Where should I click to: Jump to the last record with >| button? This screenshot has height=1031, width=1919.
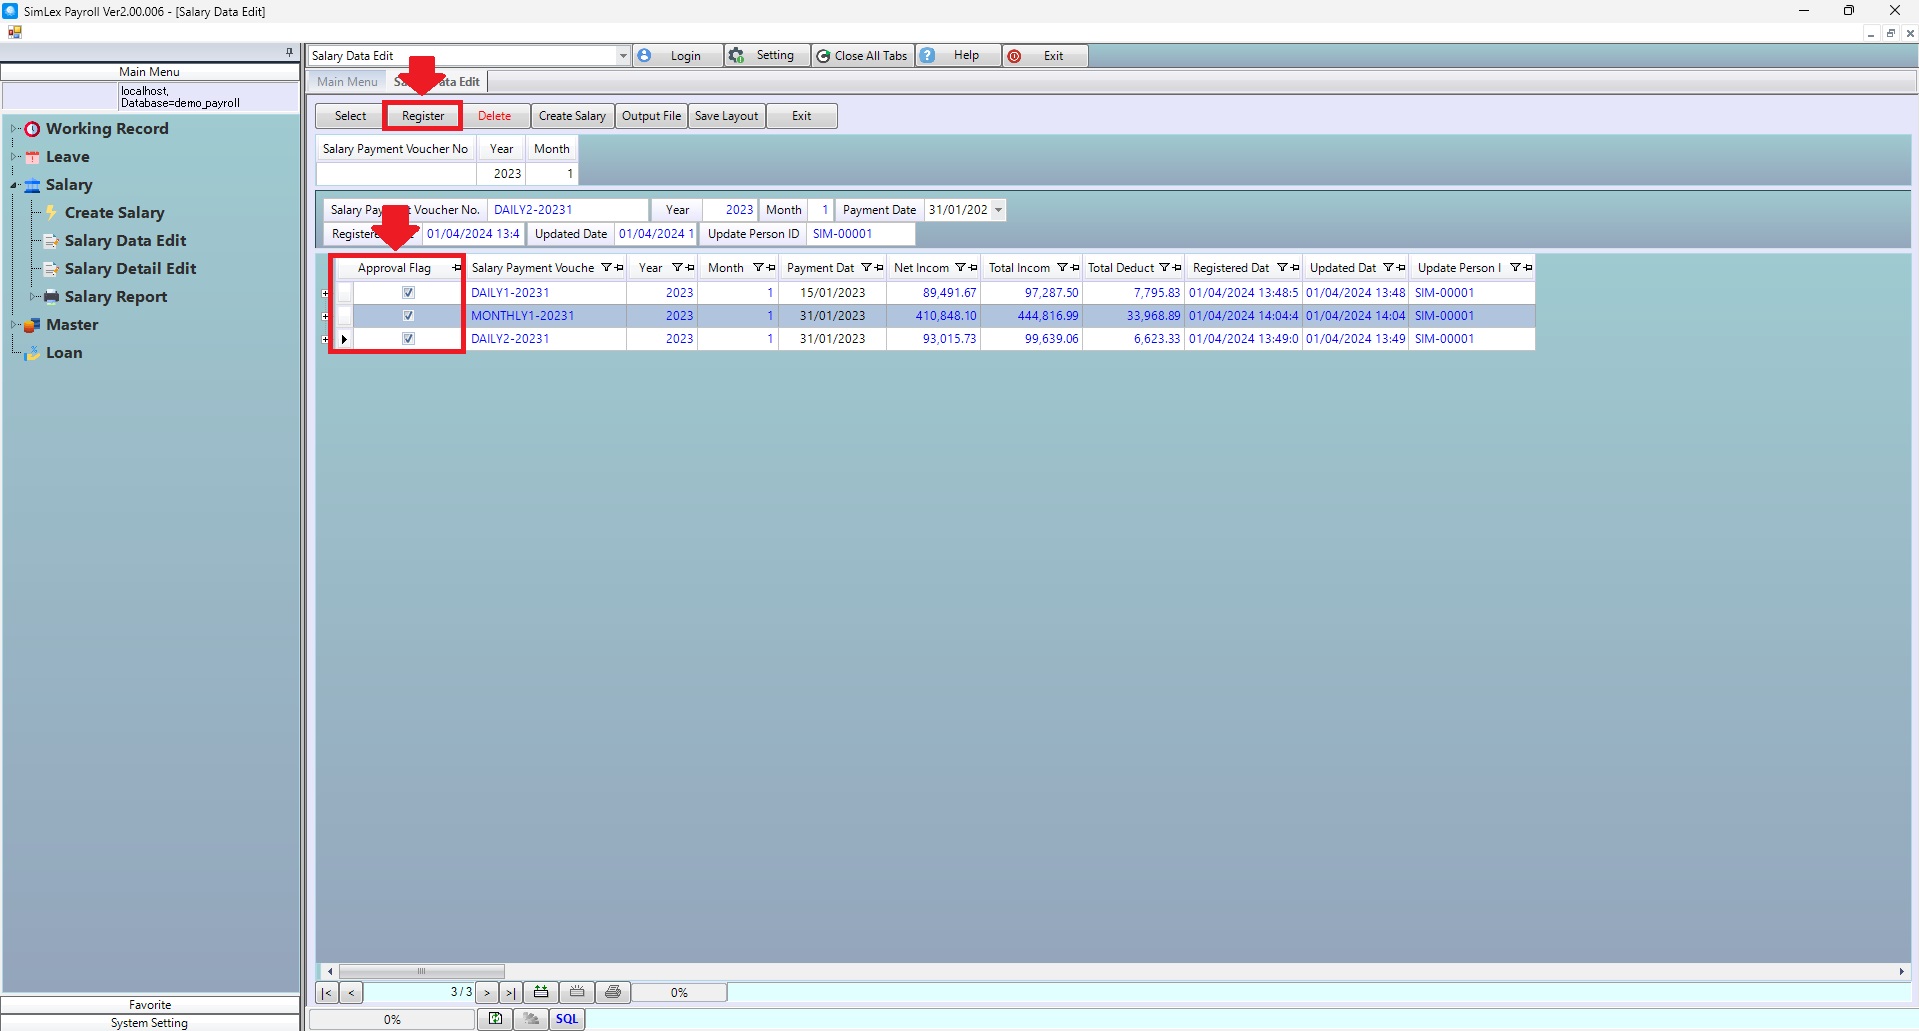pyautogui.click(x=510, y=993)
